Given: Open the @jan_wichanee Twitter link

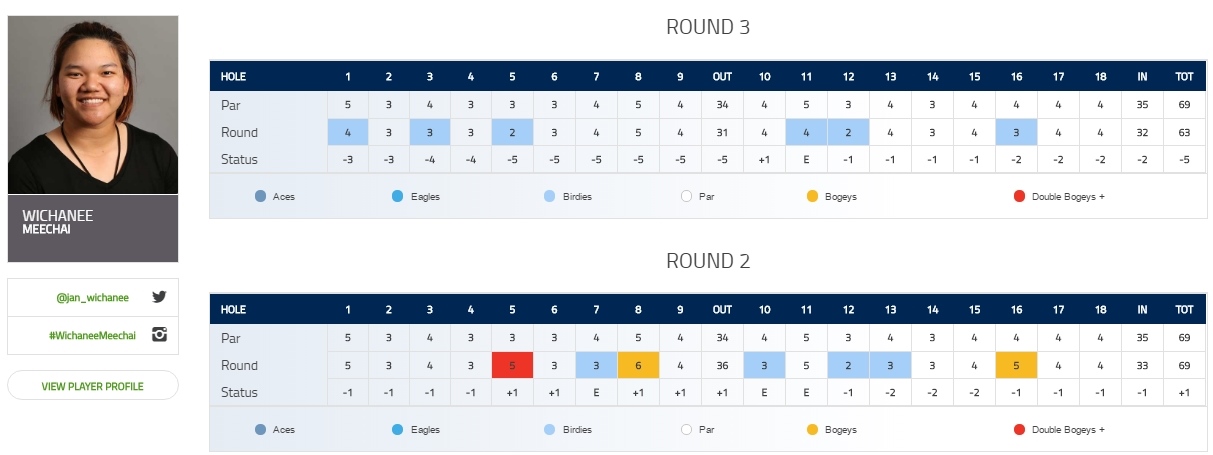Looking at the screenshot, I should [93, 297].
